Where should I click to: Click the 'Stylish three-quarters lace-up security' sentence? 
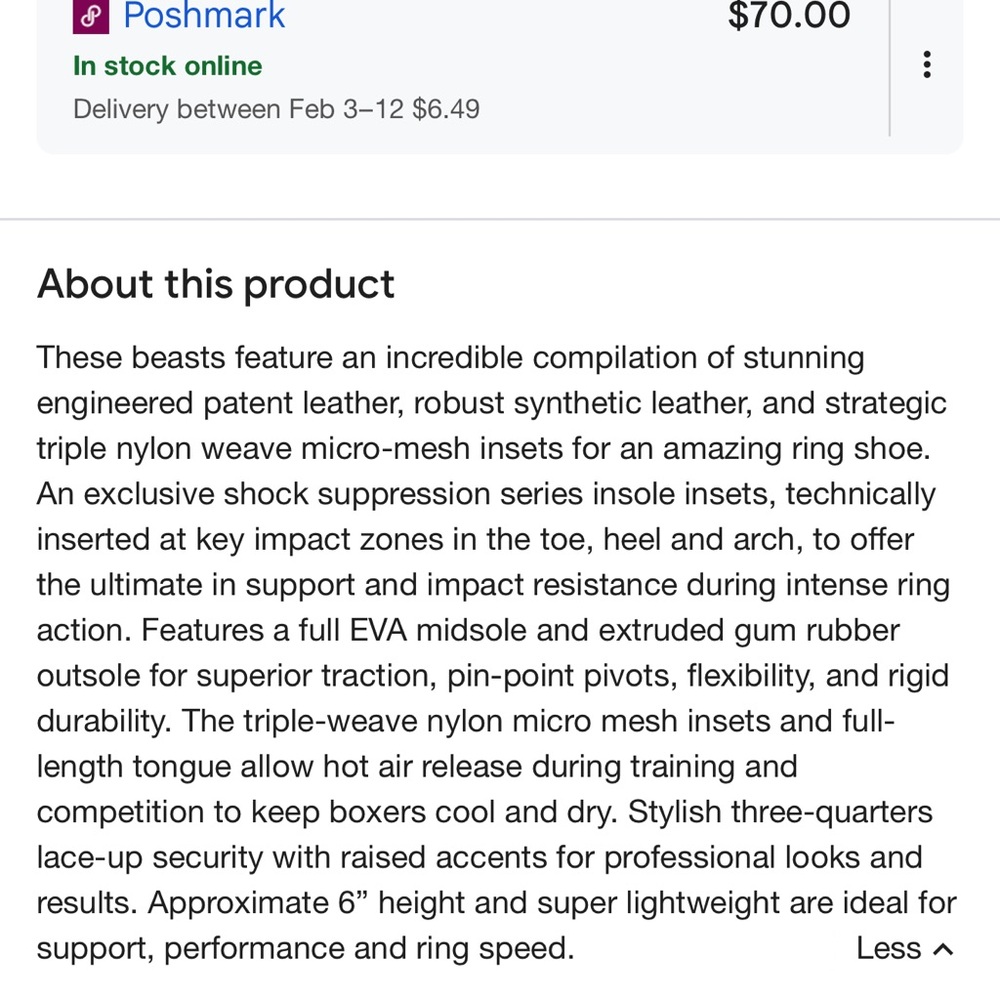[x=780, y=812]
